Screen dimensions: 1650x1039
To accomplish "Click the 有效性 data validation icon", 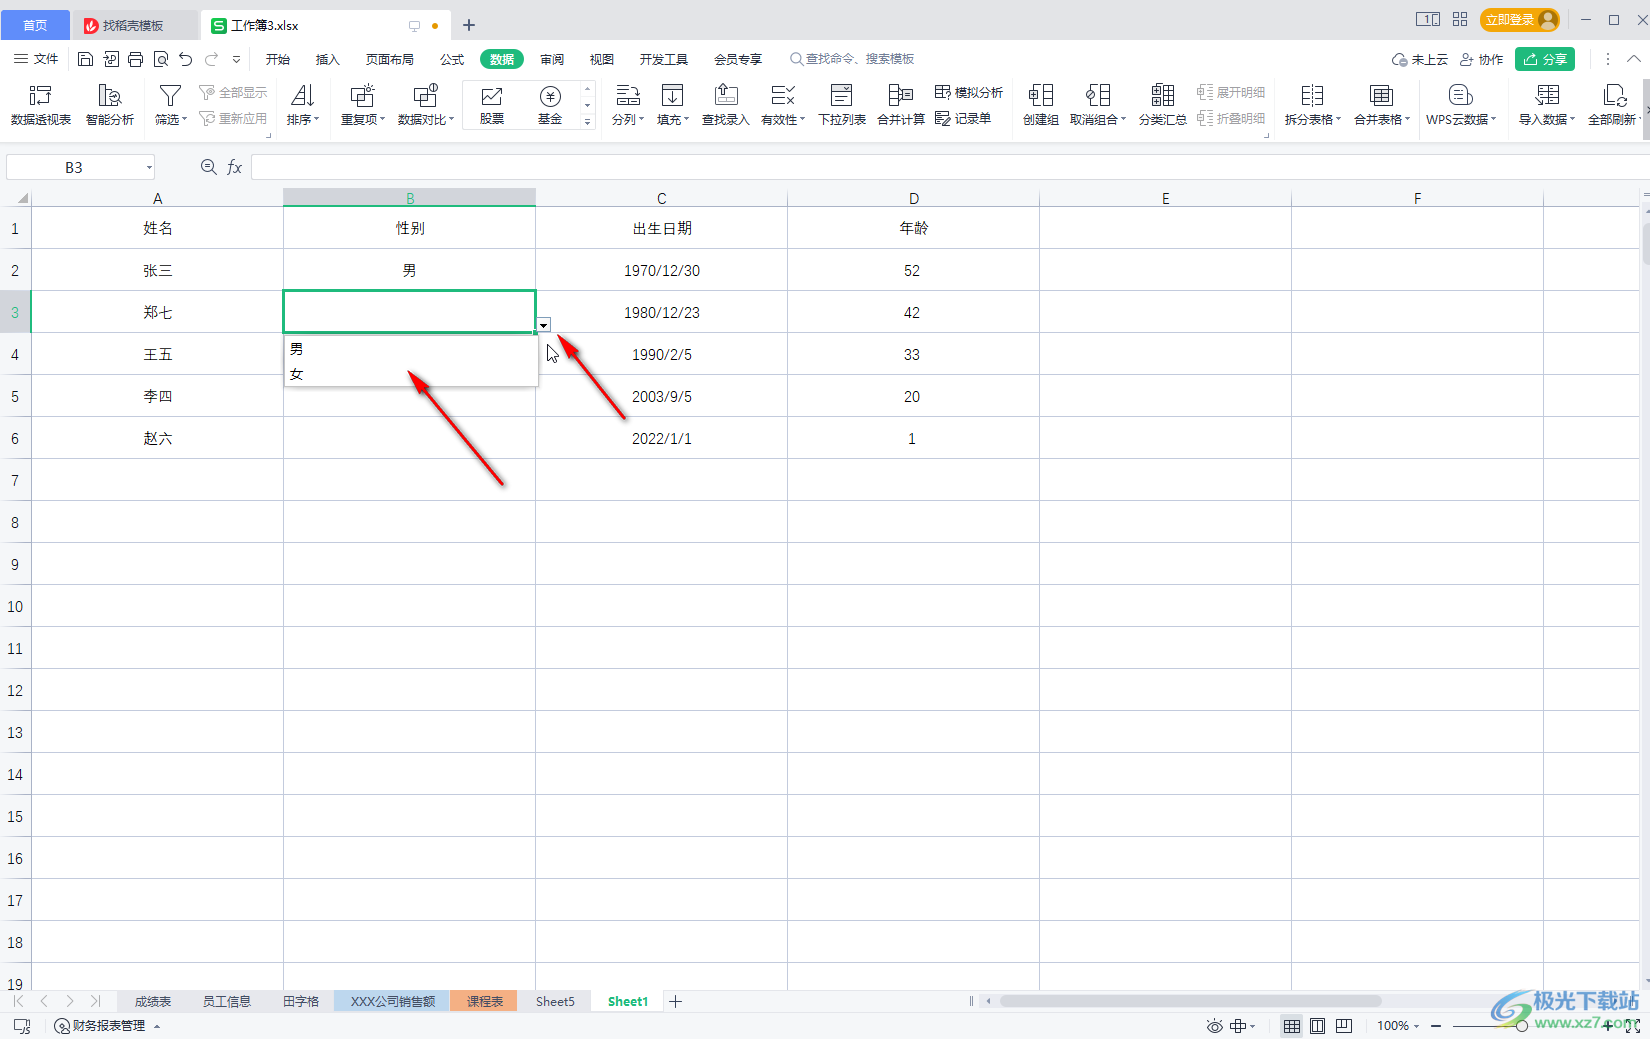I will 783,95.
